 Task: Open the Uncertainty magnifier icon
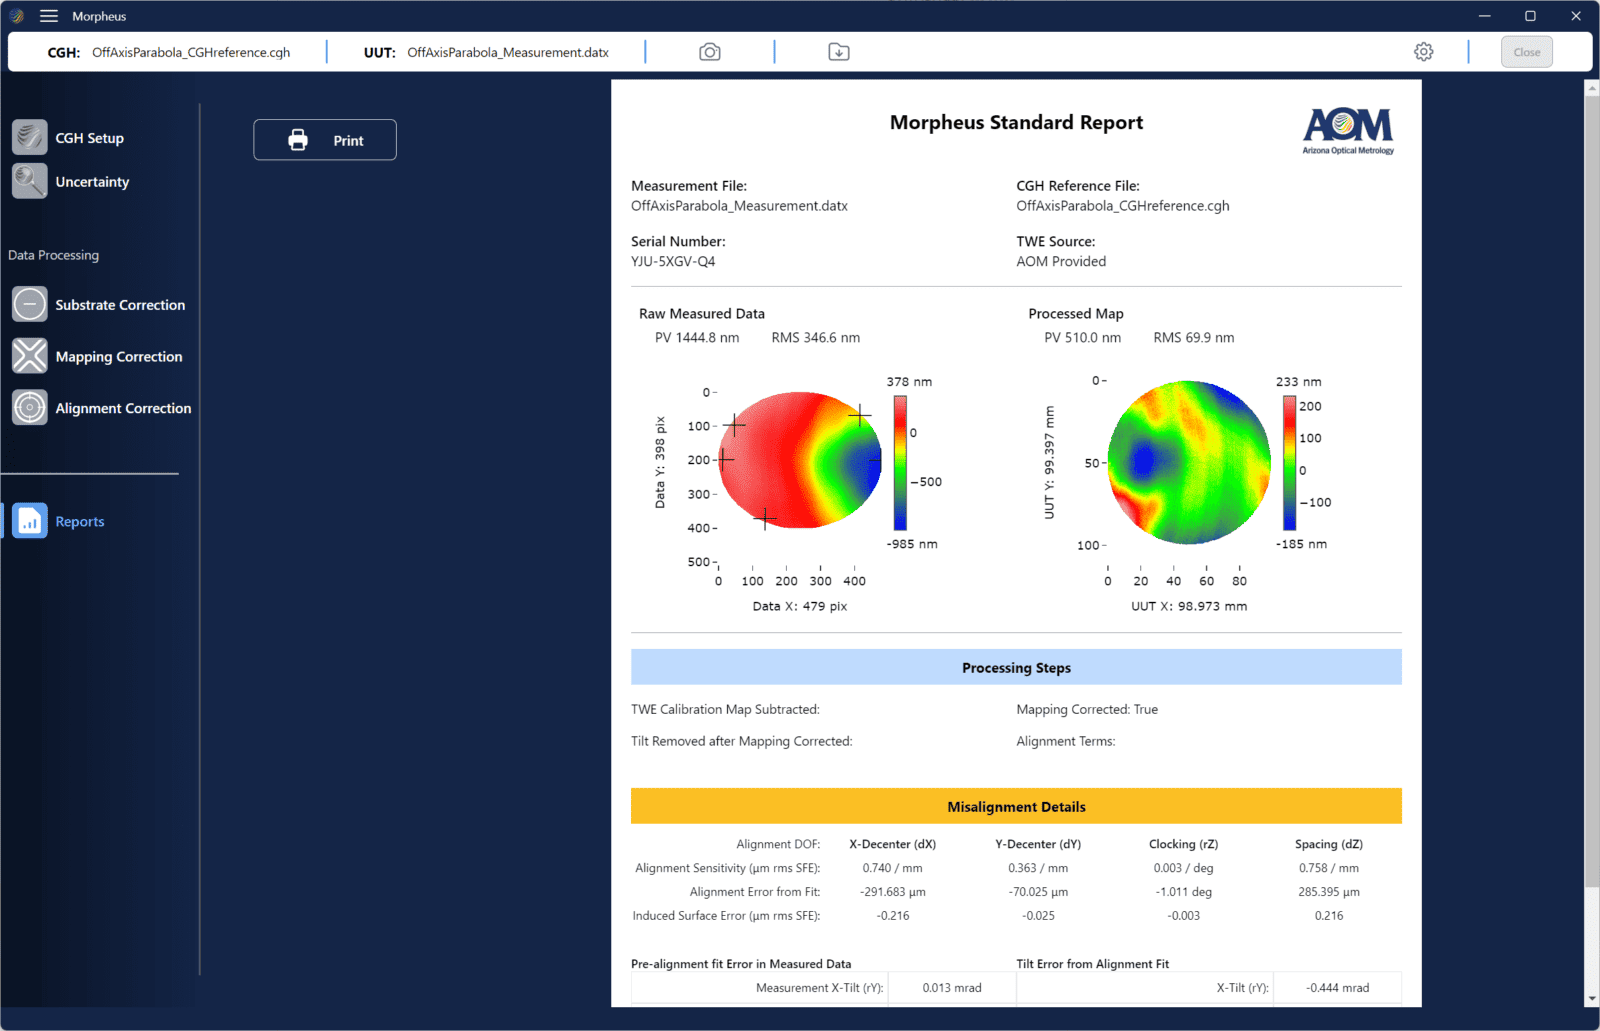(30, 181)
